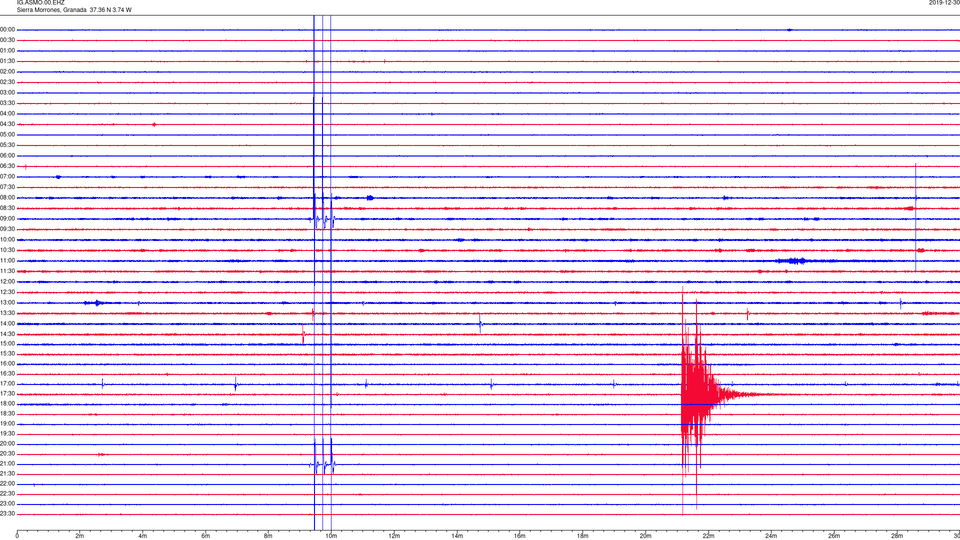Select the 10:00 time row label
This screenshot has width=960, height=540.
(x=7, y=239)
